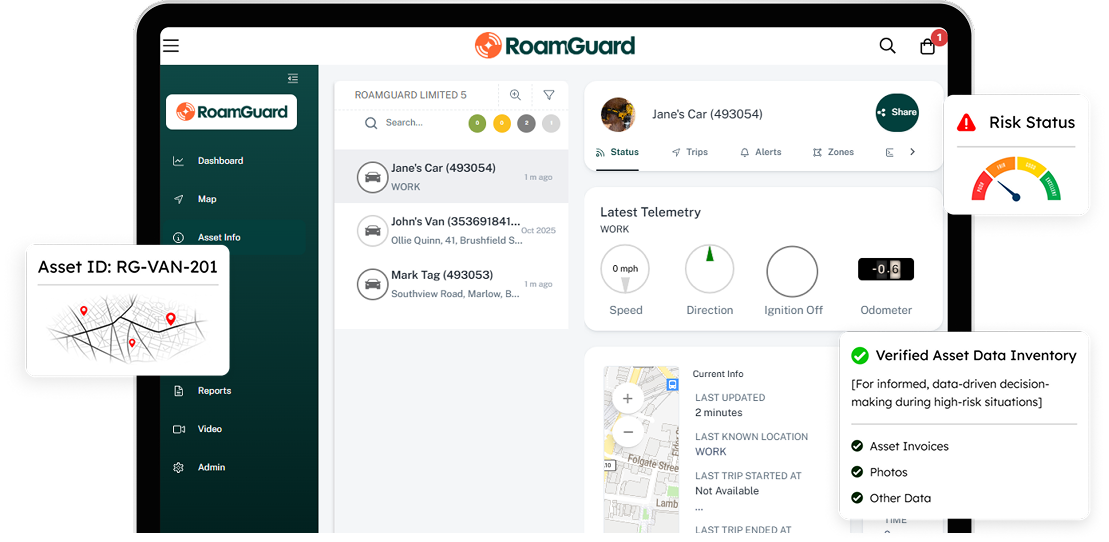The width and height of the screenshot is (1109, 542).
Task: Click the Video camera icon
Action: 178,429
